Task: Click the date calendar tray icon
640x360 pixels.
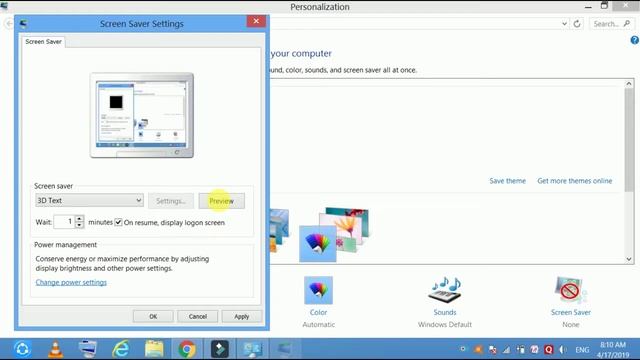Action: click(x=534, y=350)
